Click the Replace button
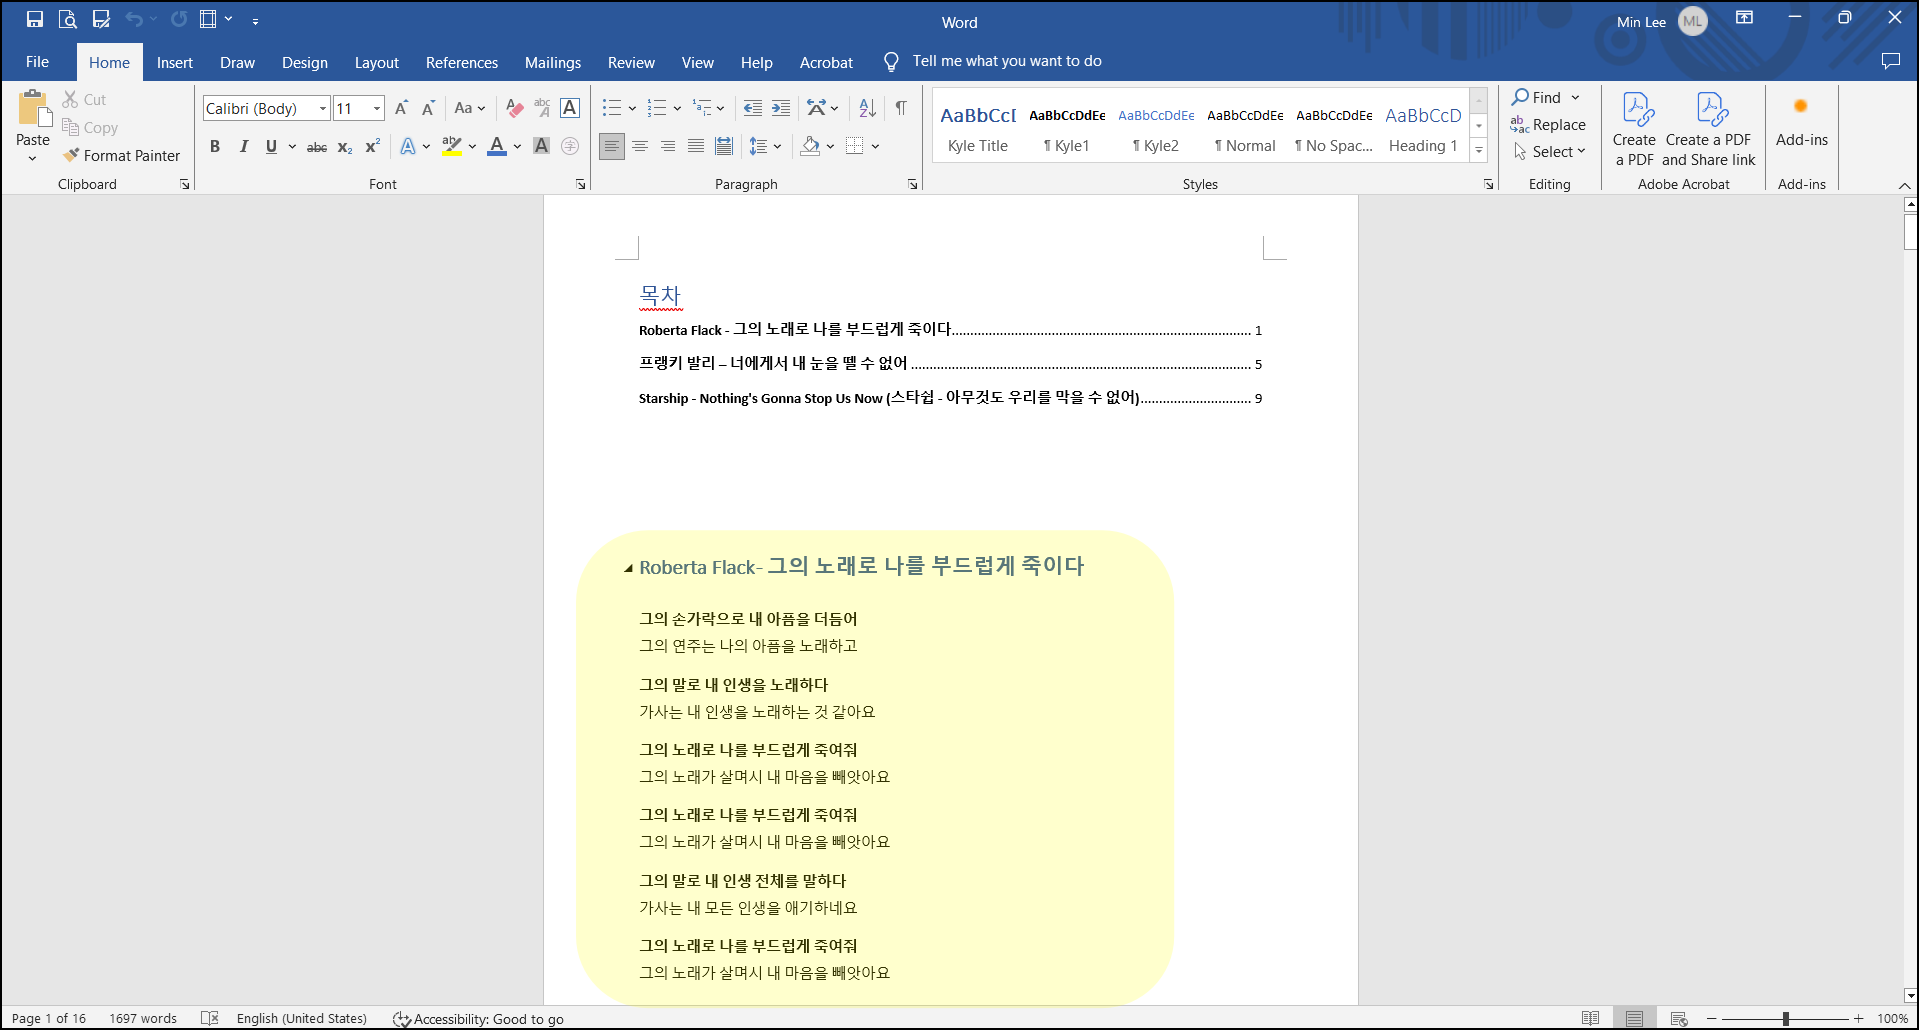Screen dimensions: 1919x1030 (1548, 124)
